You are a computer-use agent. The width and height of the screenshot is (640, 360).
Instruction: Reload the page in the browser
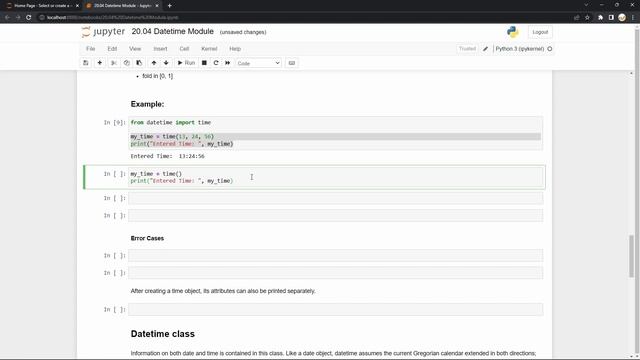point(29,18)
